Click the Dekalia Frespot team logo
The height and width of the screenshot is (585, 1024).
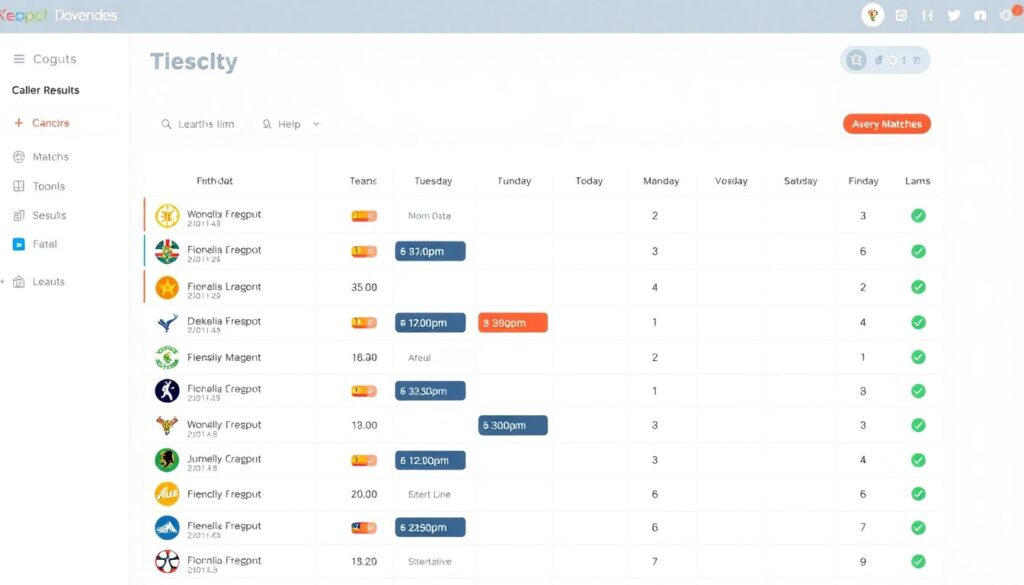(167, 323)
